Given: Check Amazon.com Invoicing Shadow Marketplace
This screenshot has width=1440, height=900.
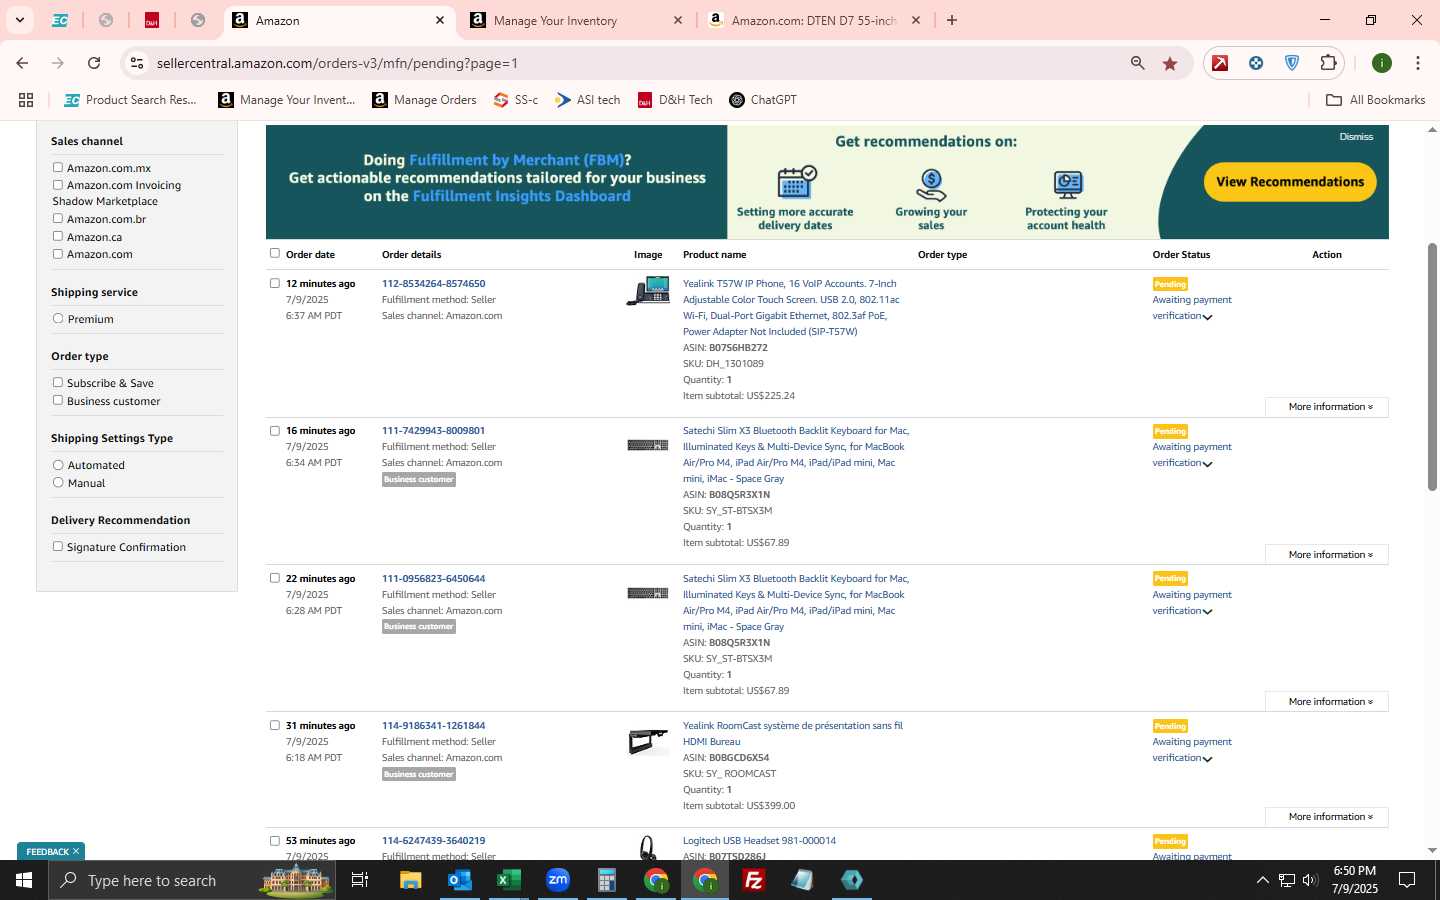Looking at the screenshot, I should pyautogui.click(x=58, y=185).
